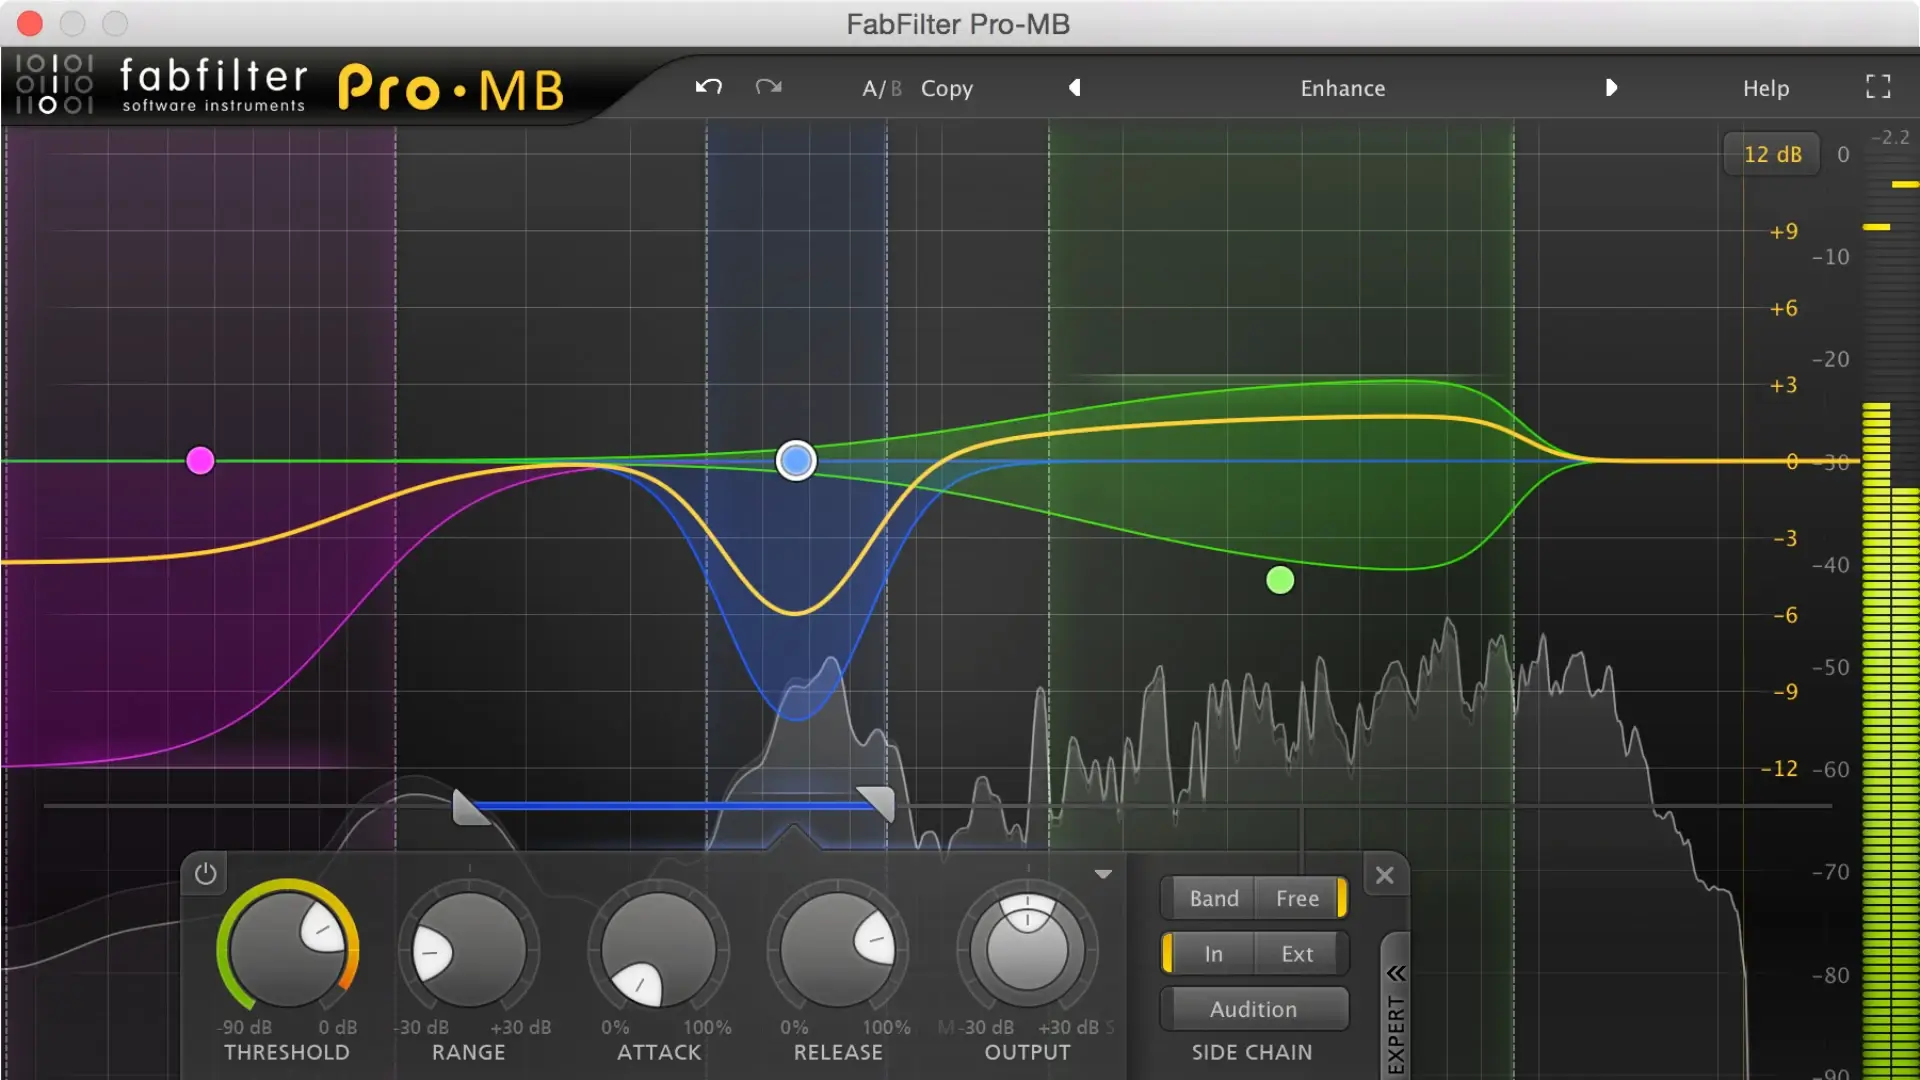Enable Audition for the side chain

click(1253, 1009)
